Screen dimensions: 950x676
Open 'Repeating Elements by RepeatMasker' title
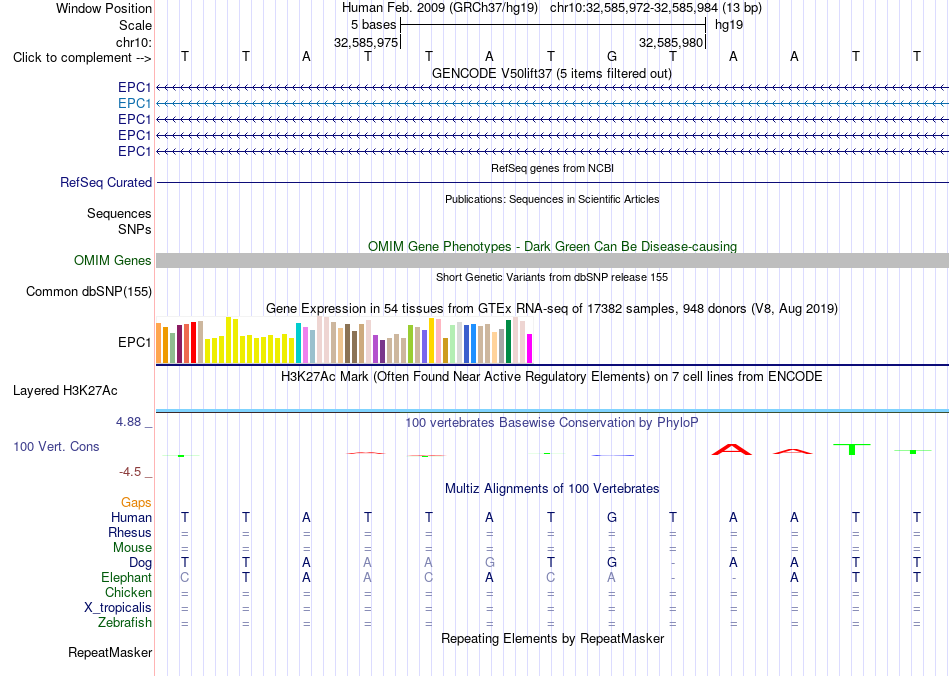(x=552, y=638)
